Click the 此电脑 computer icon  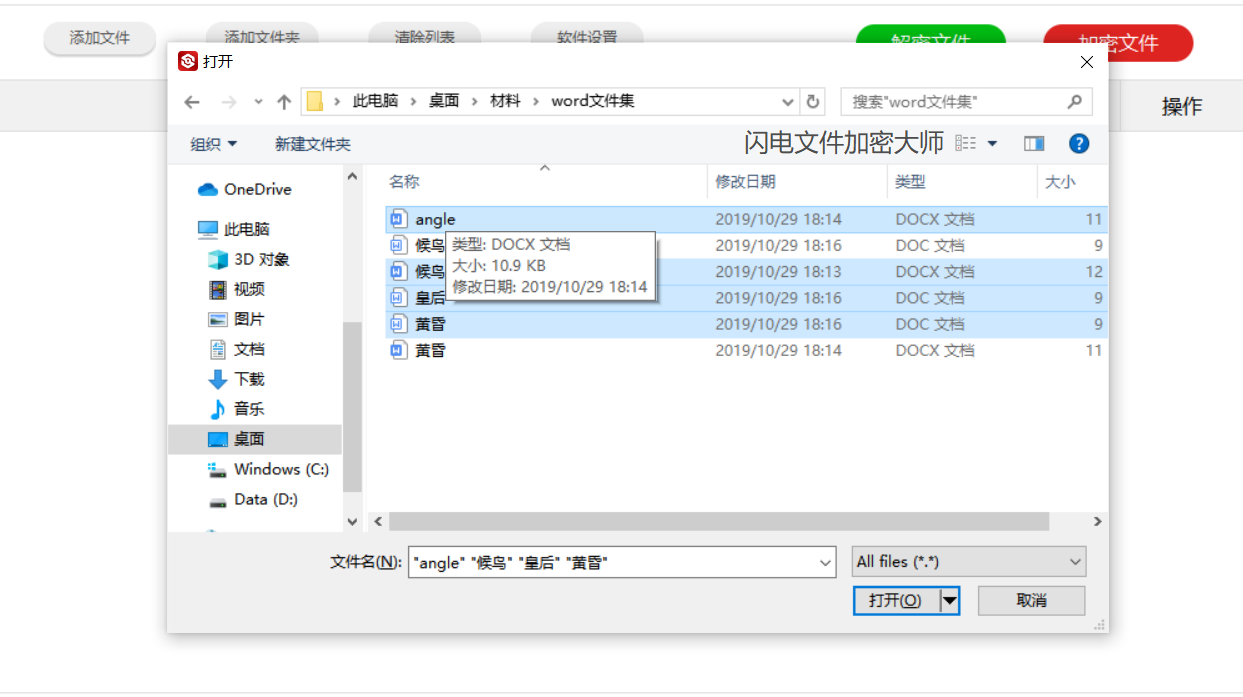[208, 229]
